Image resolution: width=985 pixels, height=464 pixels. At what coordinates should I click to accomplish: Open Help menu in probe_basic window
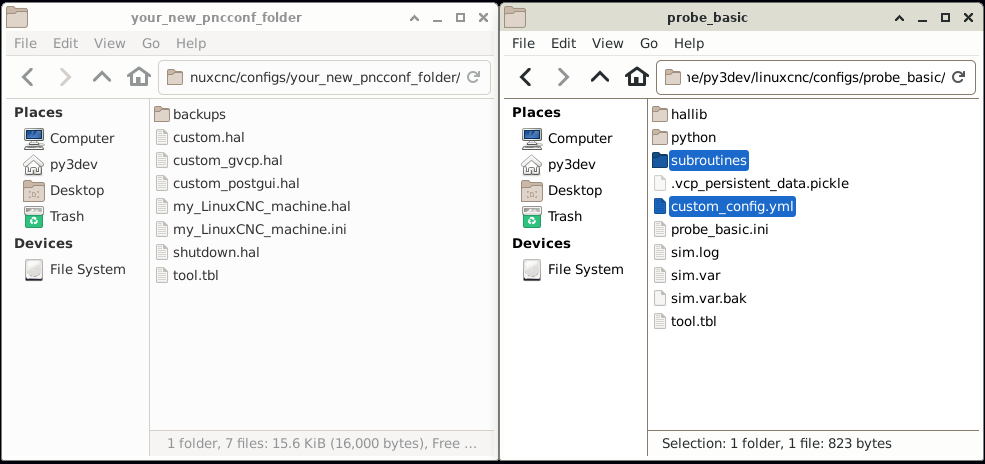point(689,43)
